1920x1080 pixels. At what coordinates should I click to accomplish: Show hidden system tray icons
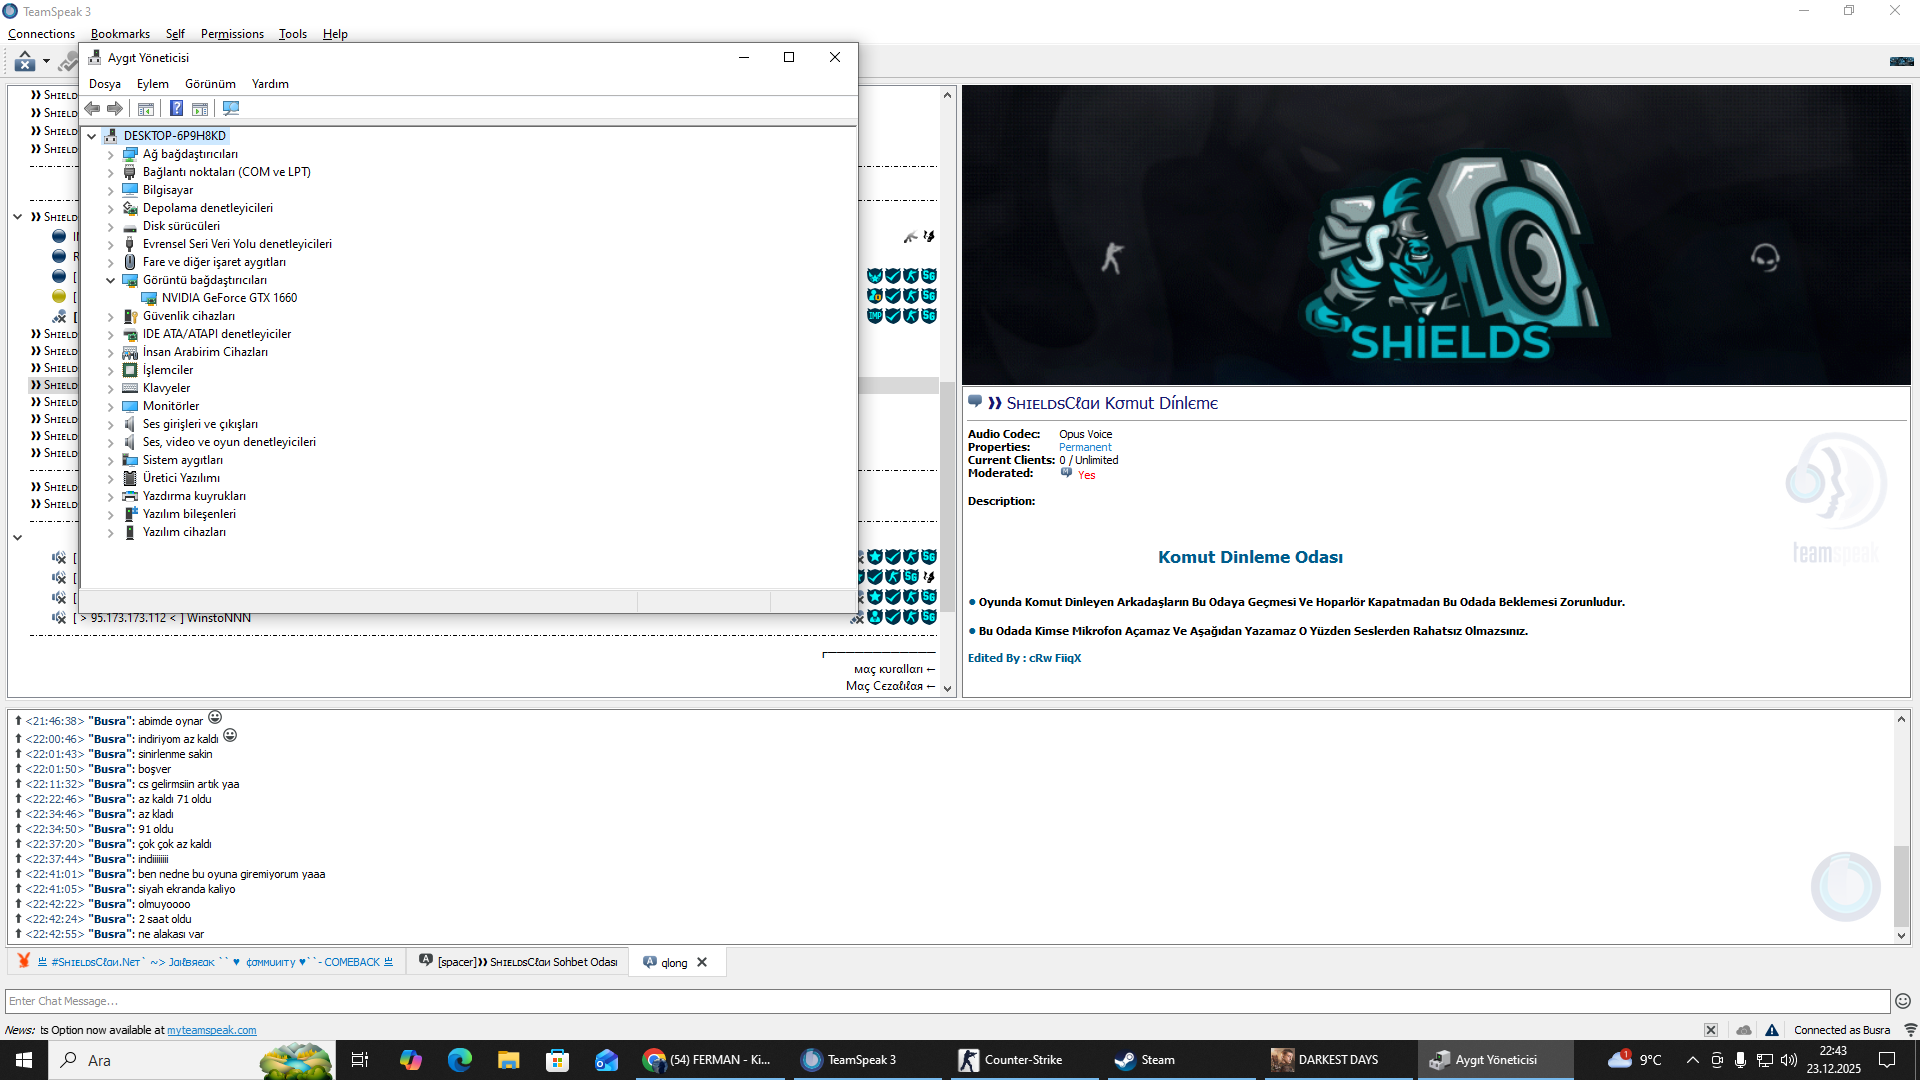point(1692,1060)
